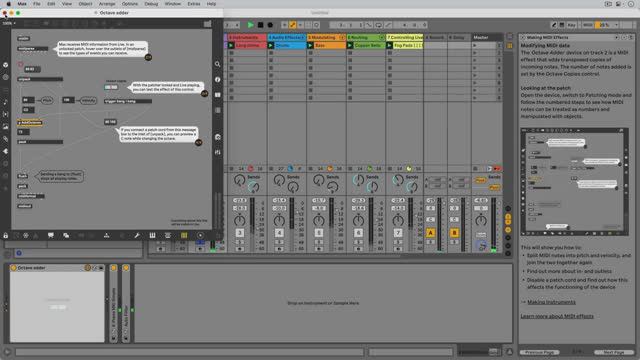Screen dimensions: 640x360
Task: Open the Images icon in Max left toolbar
Action: [5, 127]
